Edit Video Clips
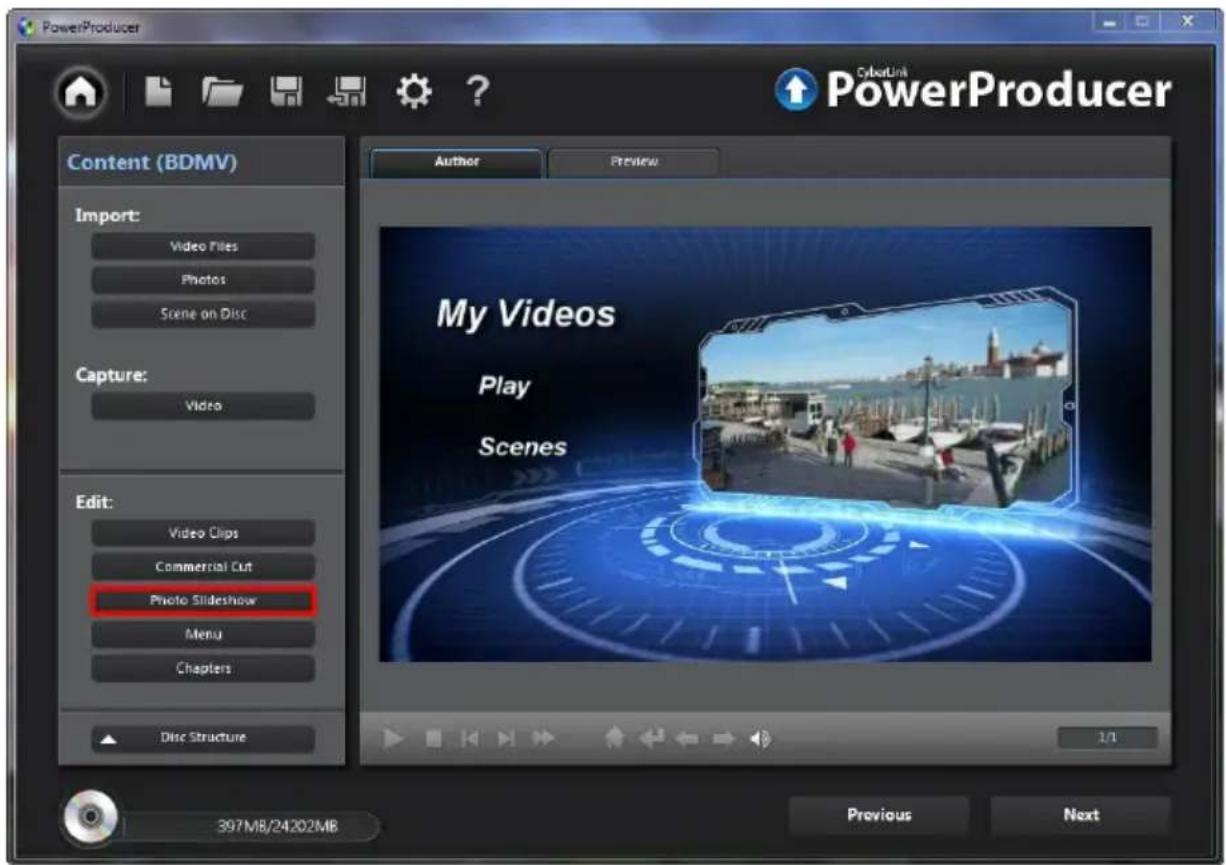1226x865 pixels. point(203,533)
